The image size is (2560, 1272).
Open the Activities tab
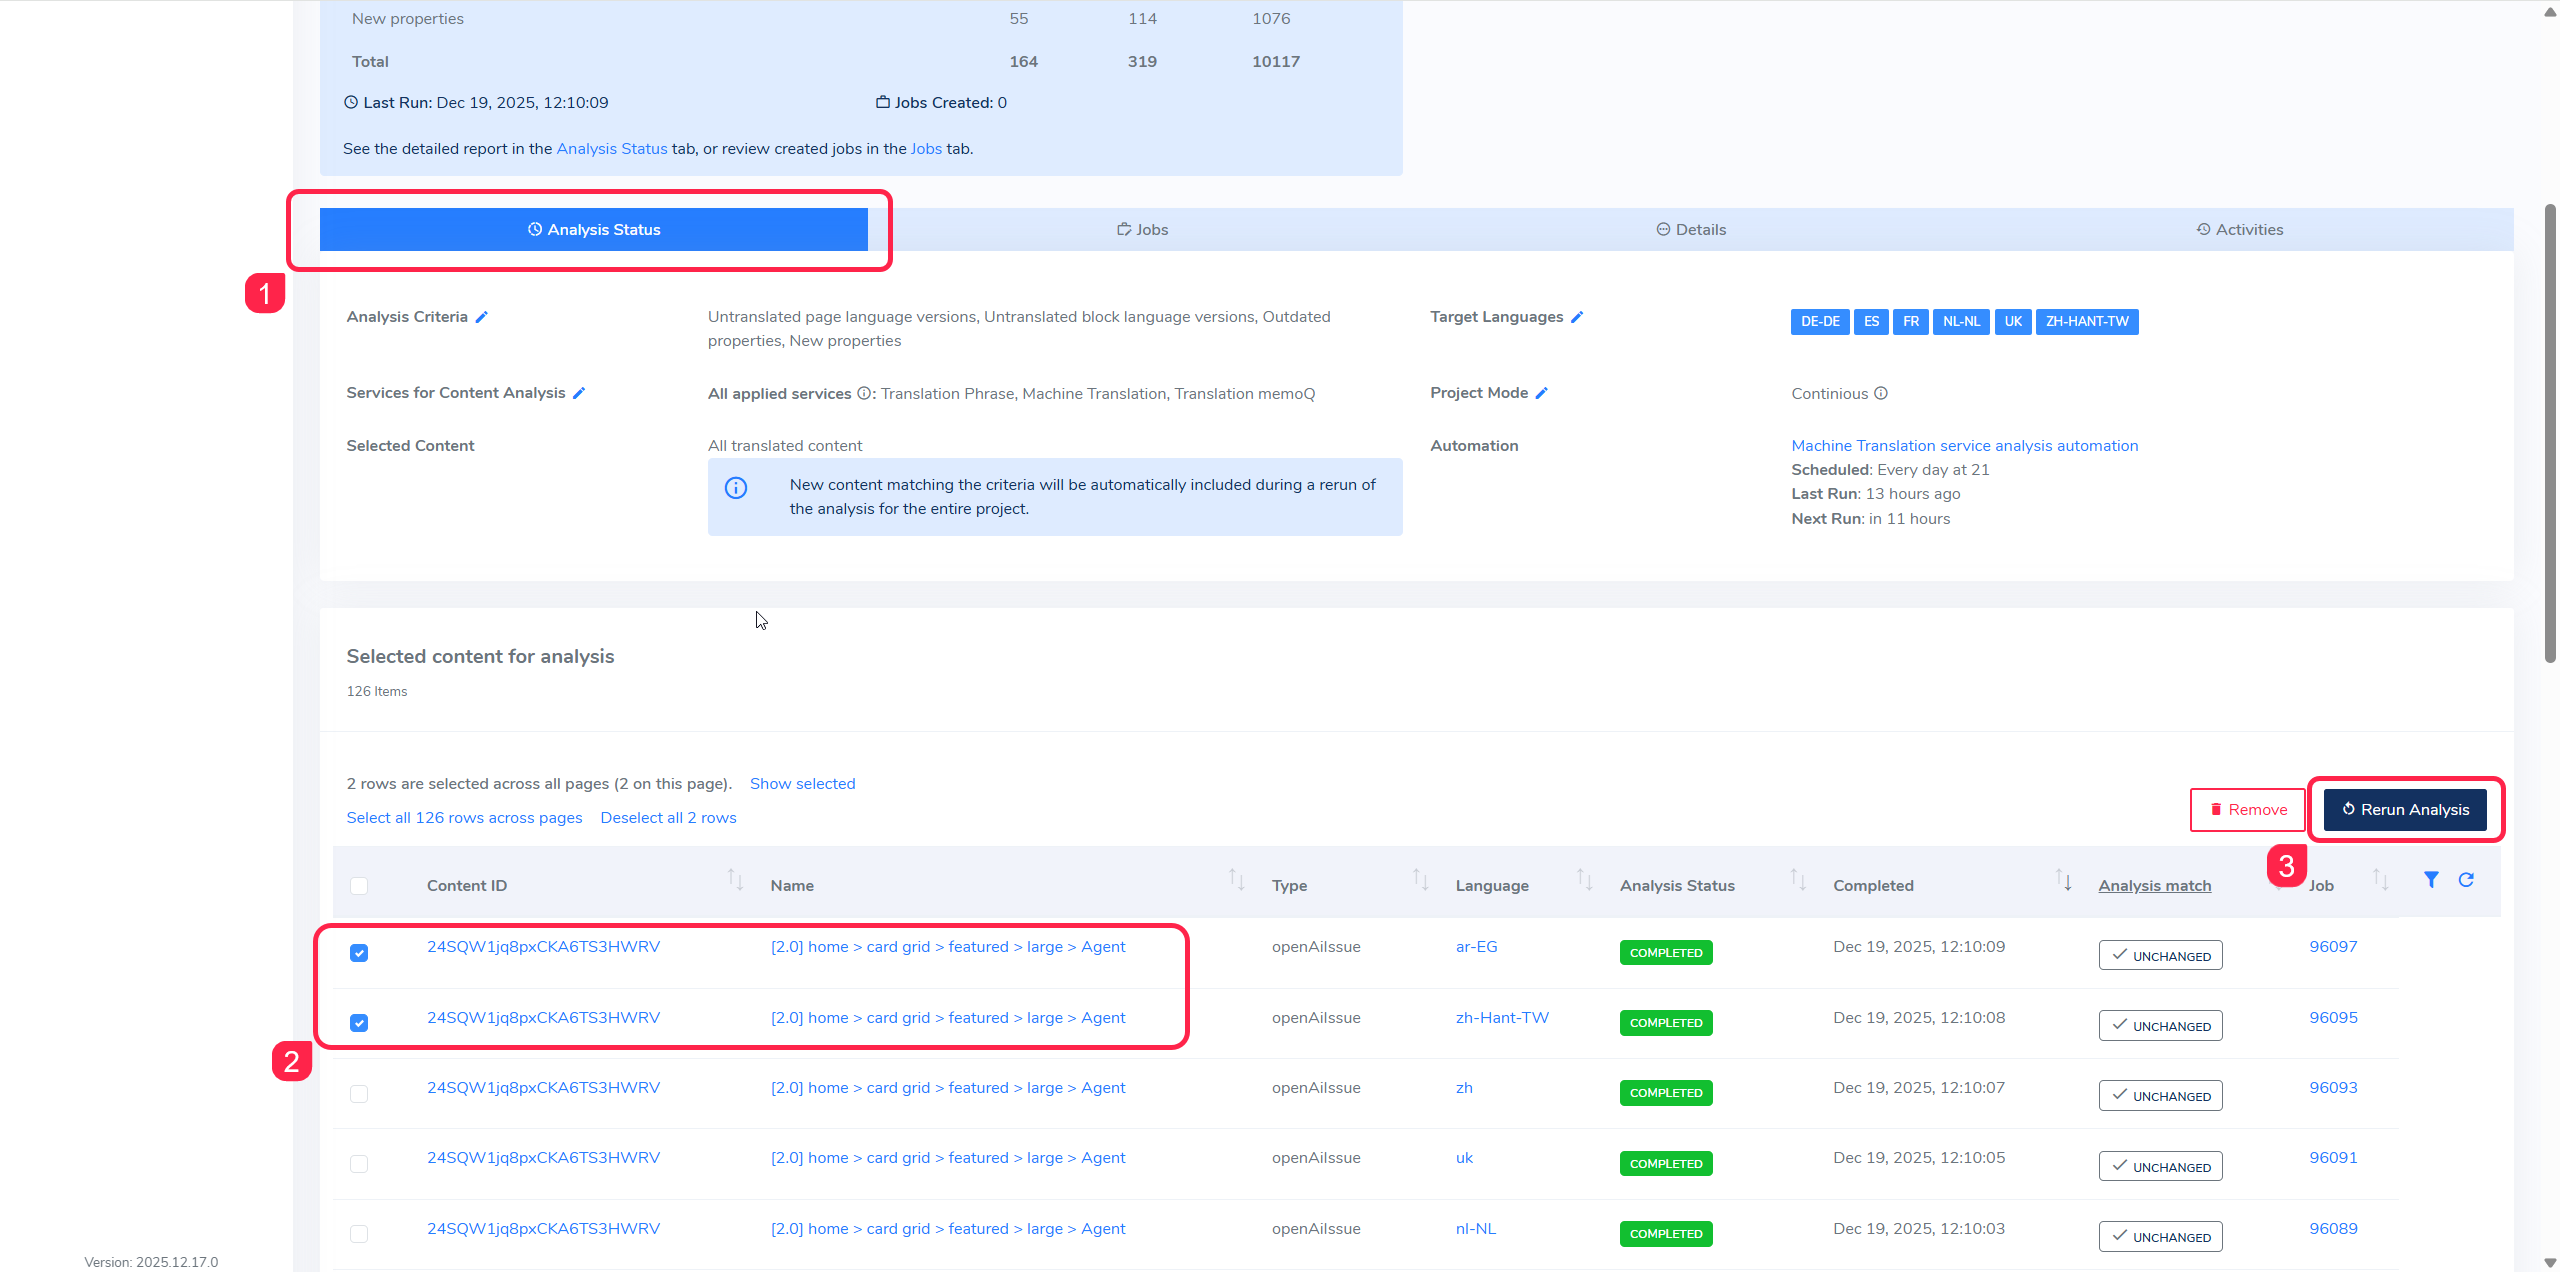2239,230
